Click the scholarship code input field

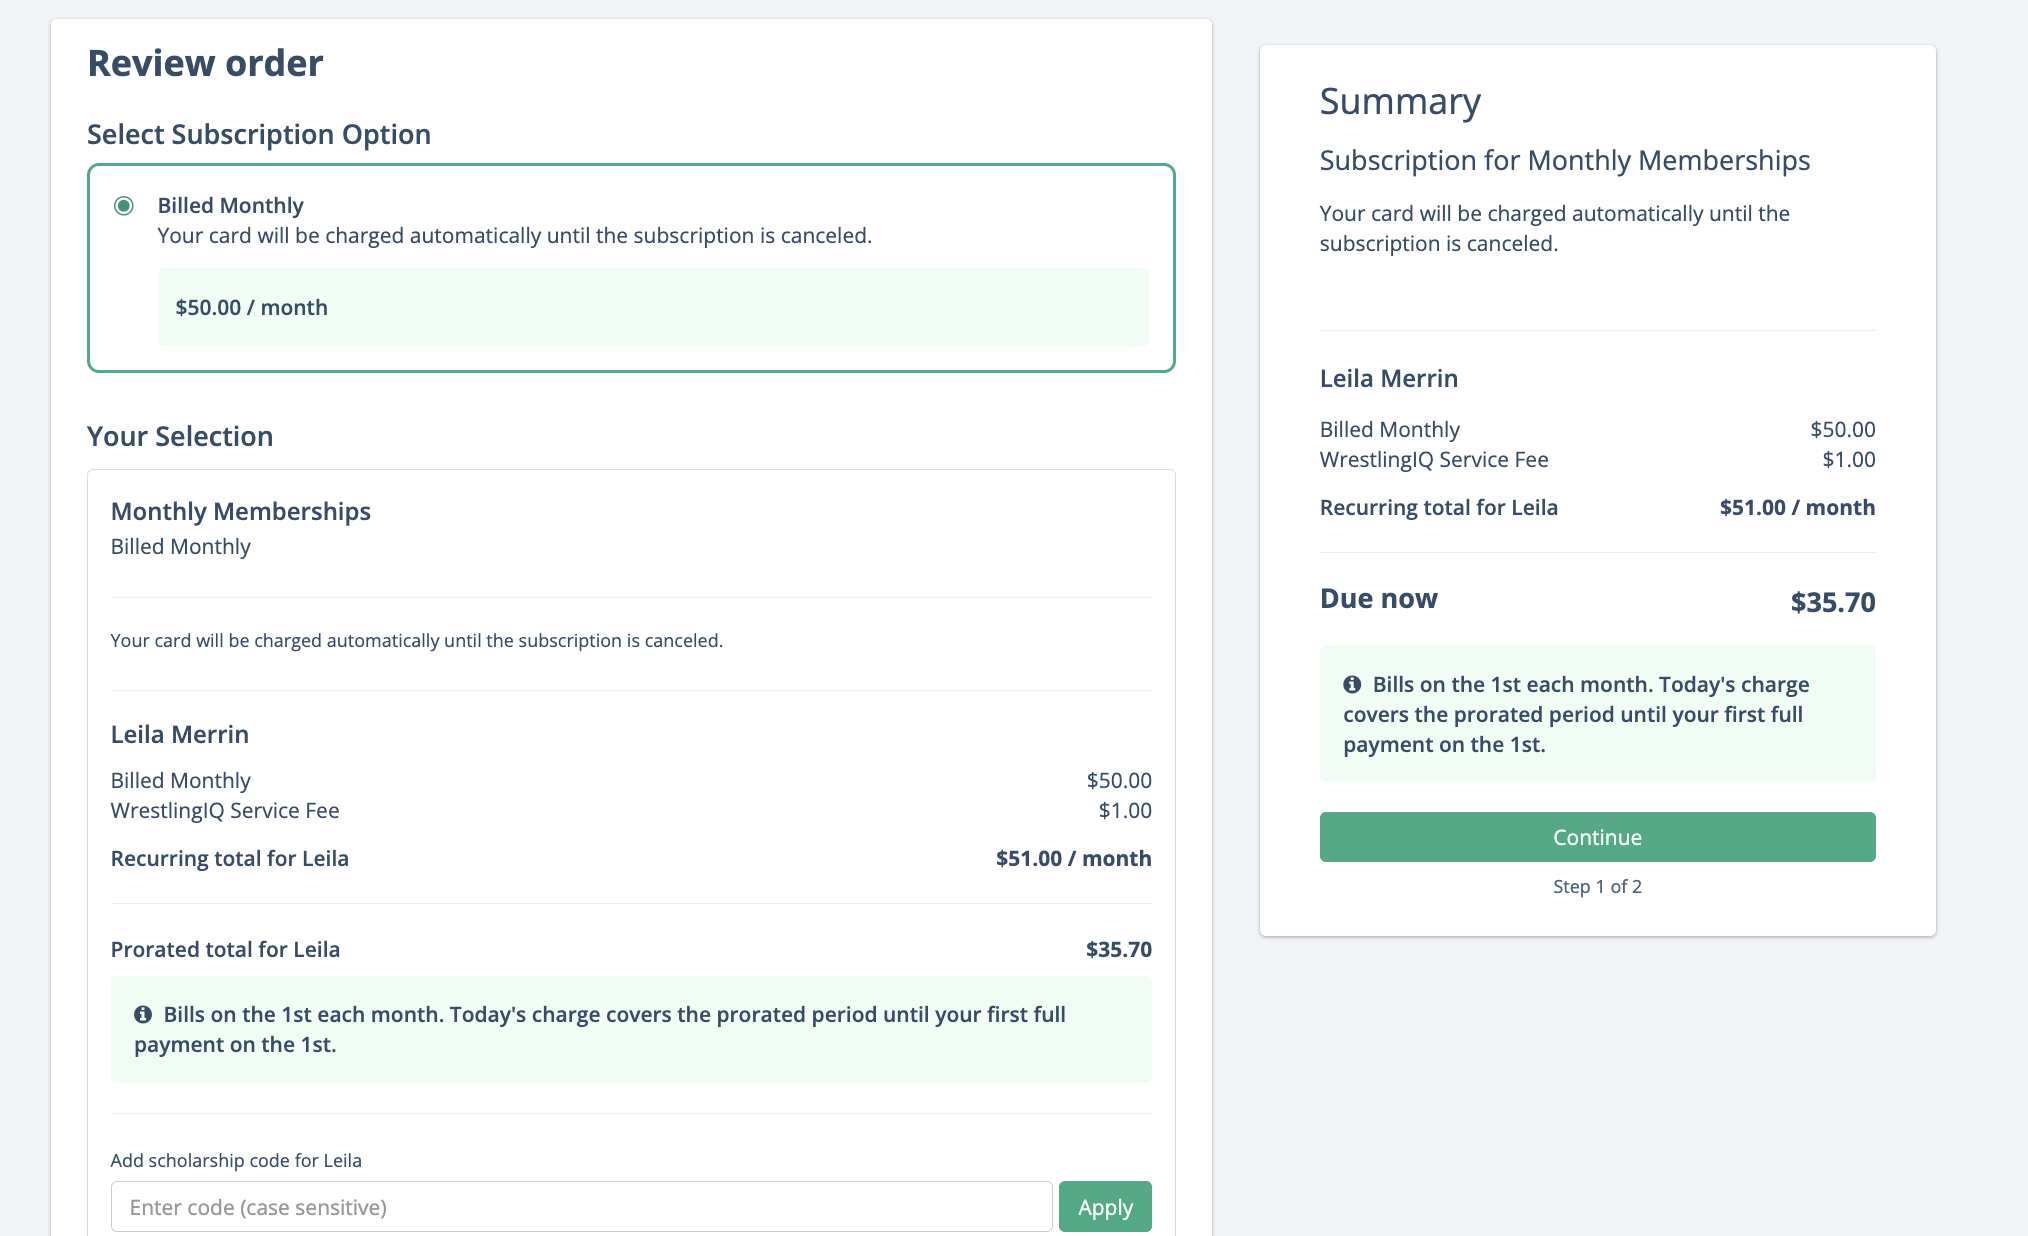(x=581, y=1207)
